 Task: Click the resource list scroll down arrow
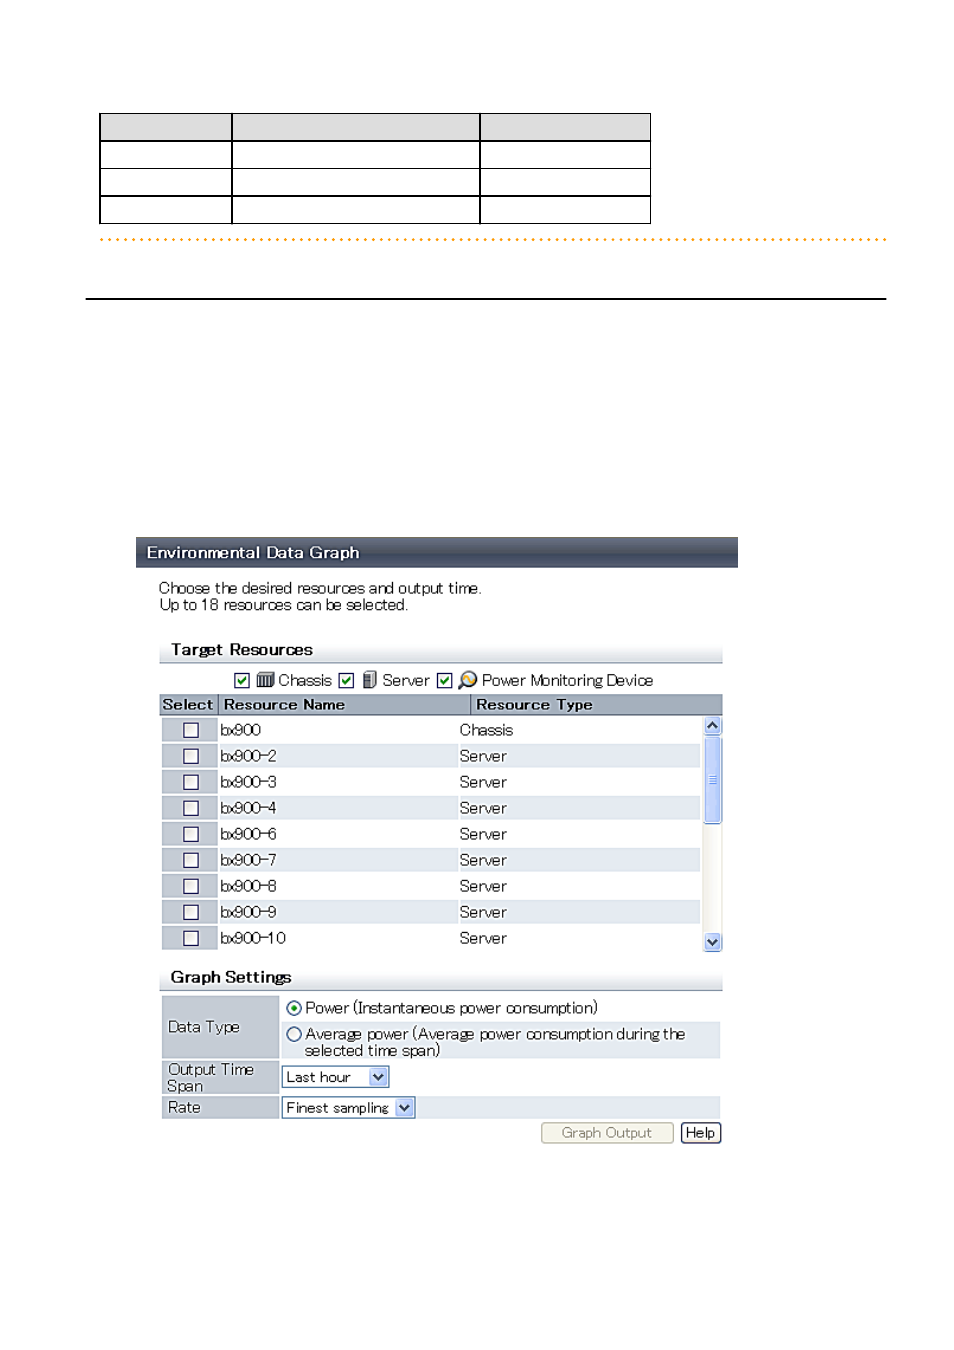coord(712,942)
